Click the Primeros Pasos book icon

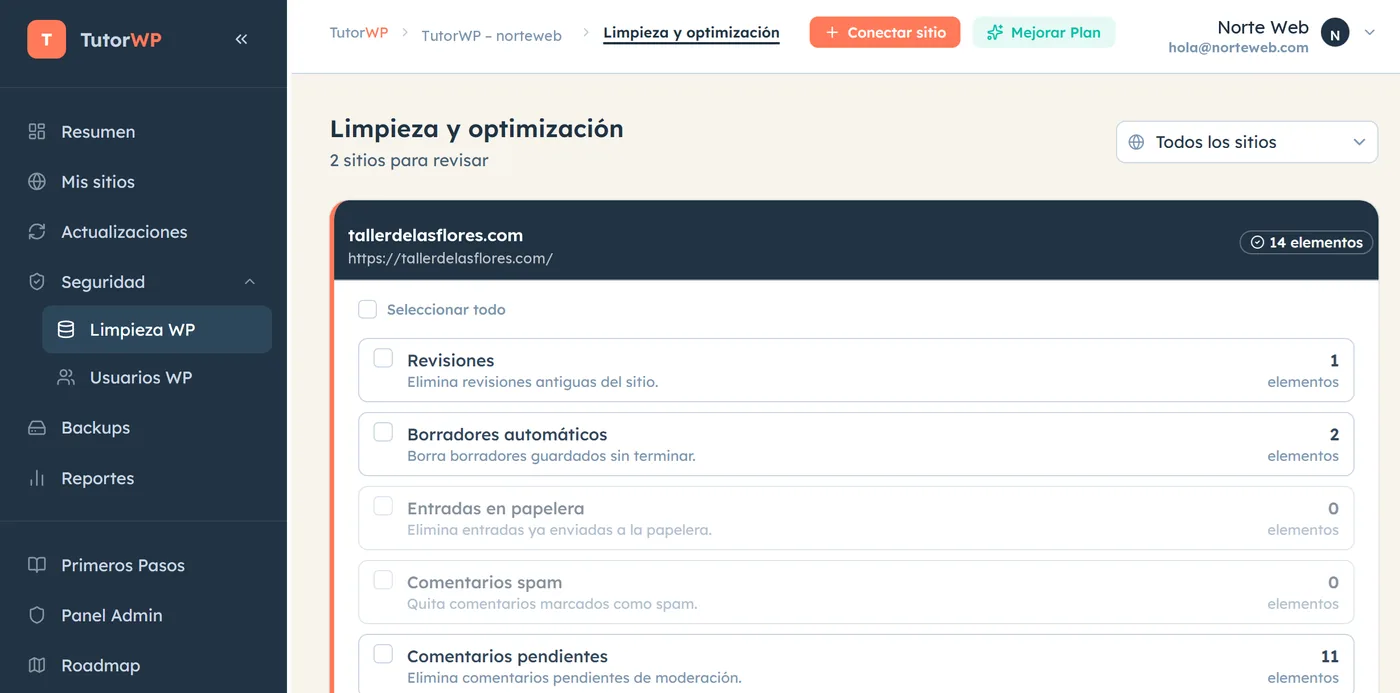tap(37, 565)
